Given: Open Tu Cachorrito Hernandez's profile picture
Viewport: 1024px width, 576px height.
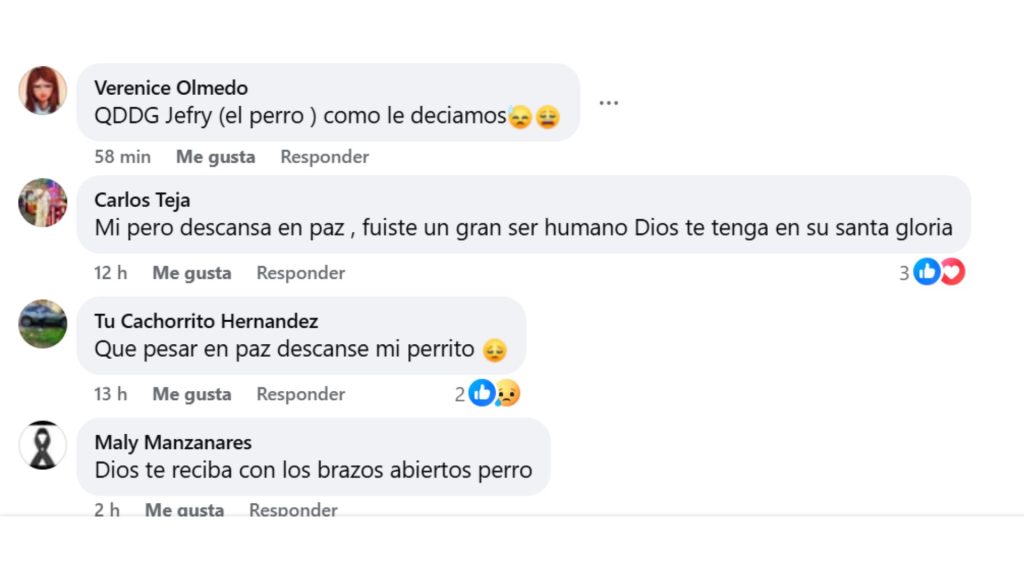Looking at the screenshot, I should pos(42,327).
